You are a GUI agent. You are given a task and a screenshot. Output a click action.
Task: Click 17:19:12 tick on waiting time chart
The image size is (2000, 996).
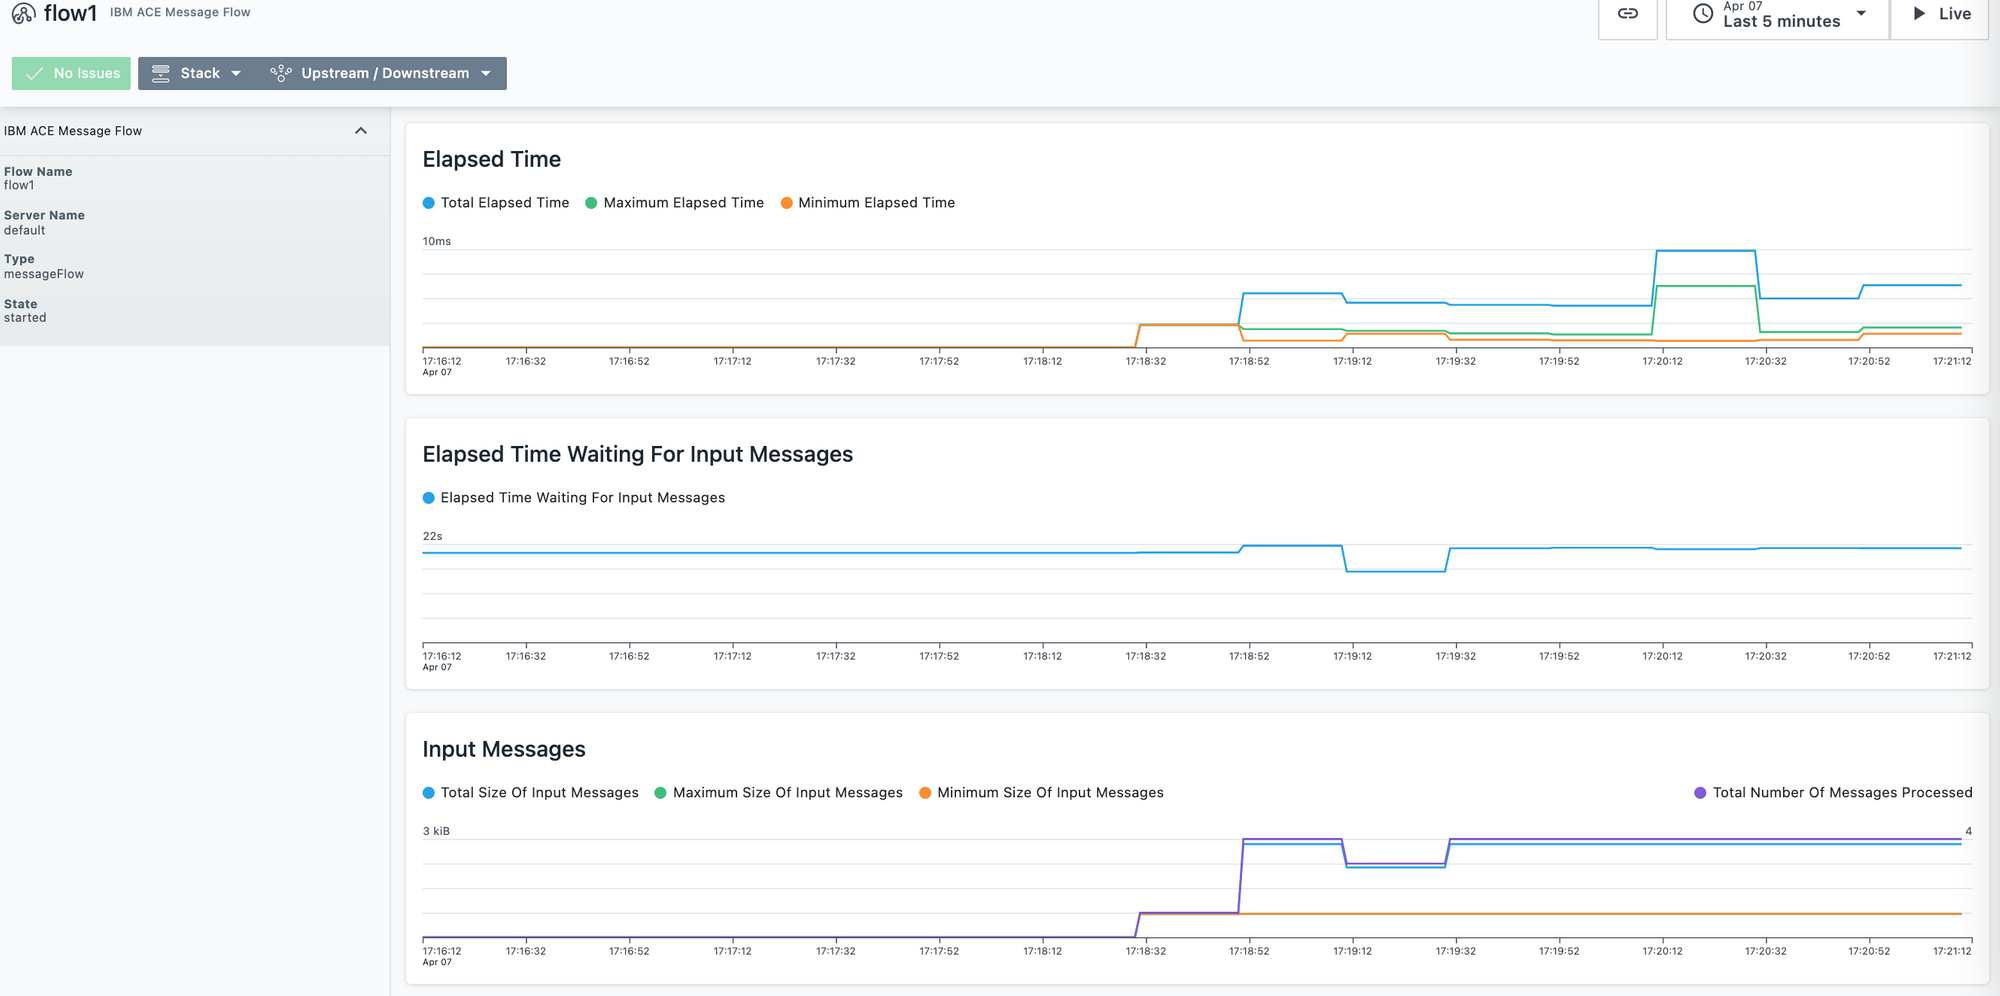[x=1352, y=657]
